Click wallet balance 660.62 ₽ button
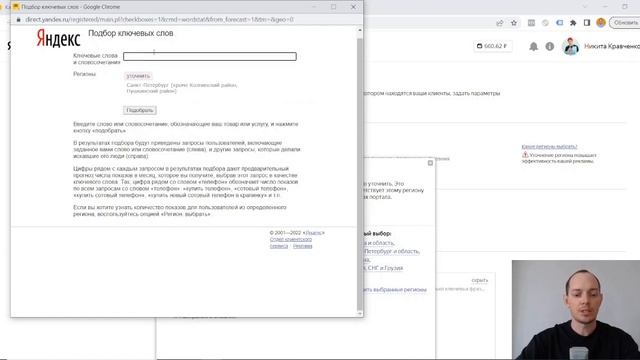640x360 pixels. [492, 46]
